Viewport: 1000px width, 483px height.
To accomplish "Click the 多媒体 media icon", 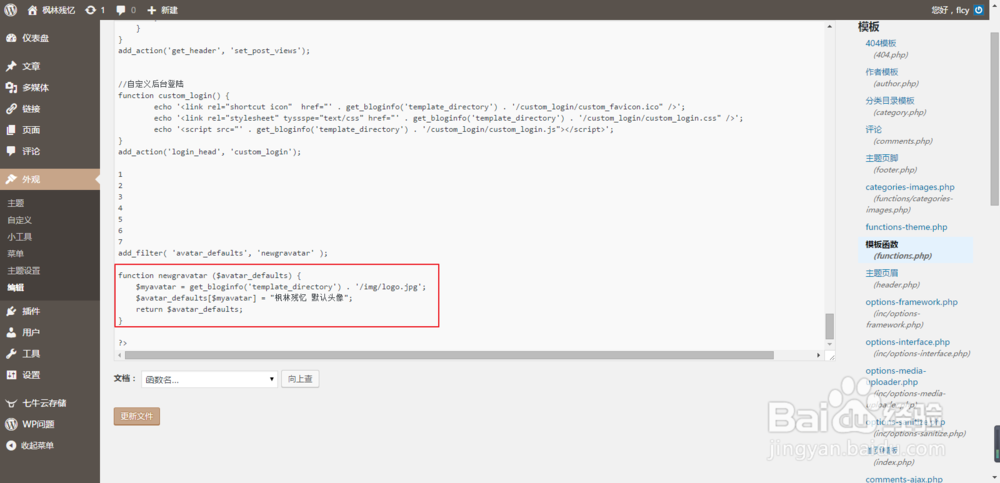I will [11, 88].
